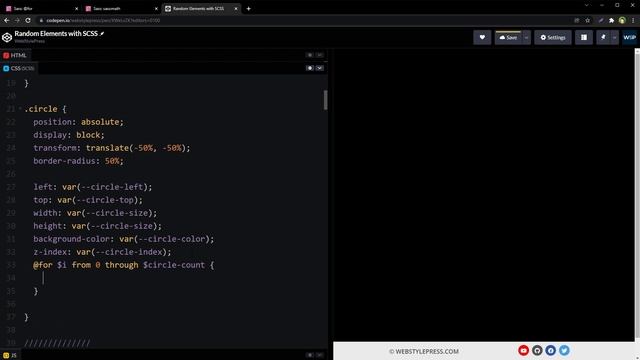Open JS editor settings gear
Viewport: 640px width, 360px height.
coord(310,355)
